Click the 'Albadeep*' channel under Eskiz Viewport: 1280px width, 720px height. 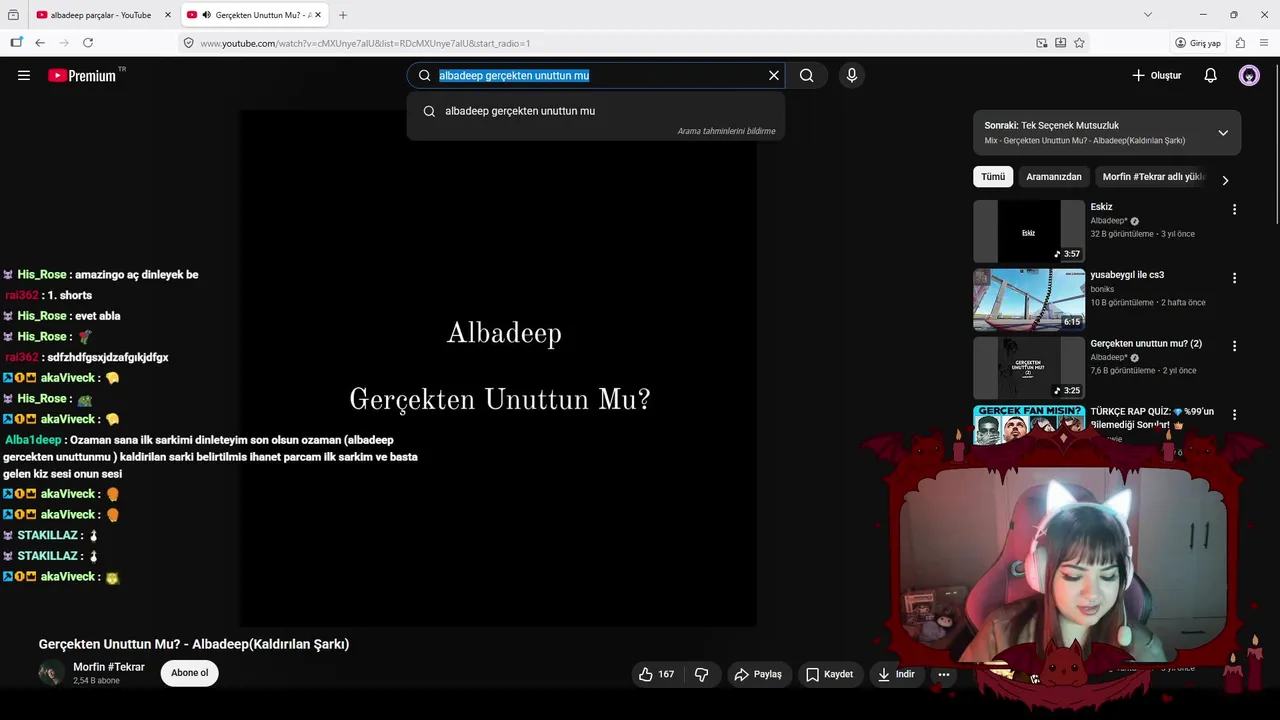(x=1109, y=221)
